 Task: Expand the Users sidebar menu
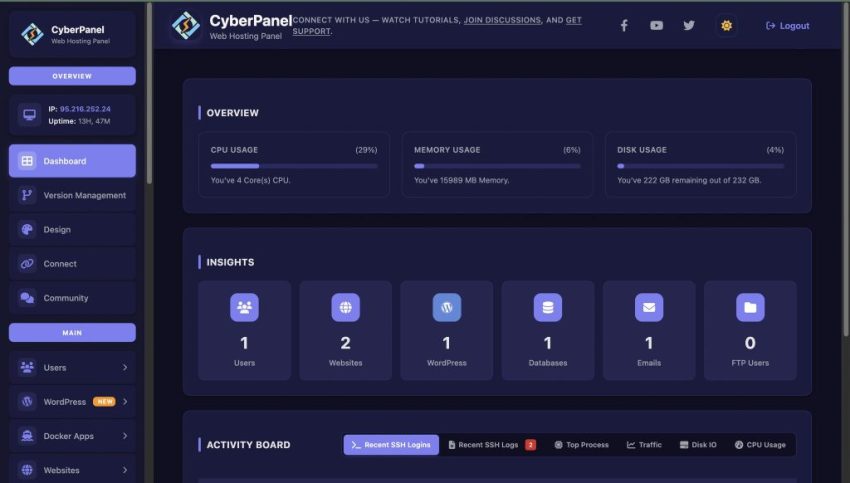(x=72, y=368)
